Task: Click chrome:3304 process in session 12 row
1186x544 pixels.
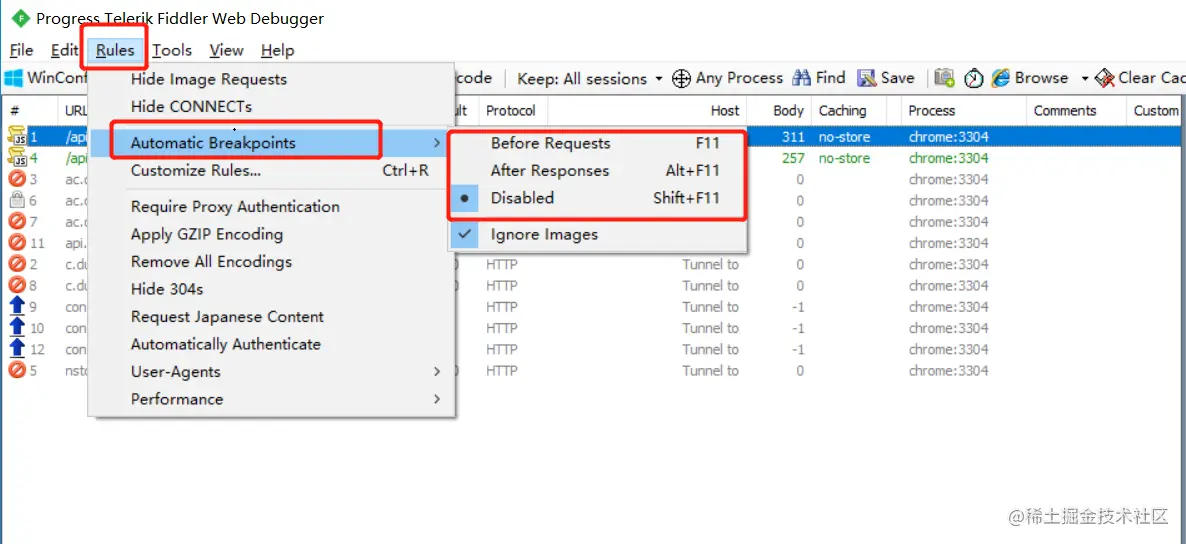Action: click(948, 350)
